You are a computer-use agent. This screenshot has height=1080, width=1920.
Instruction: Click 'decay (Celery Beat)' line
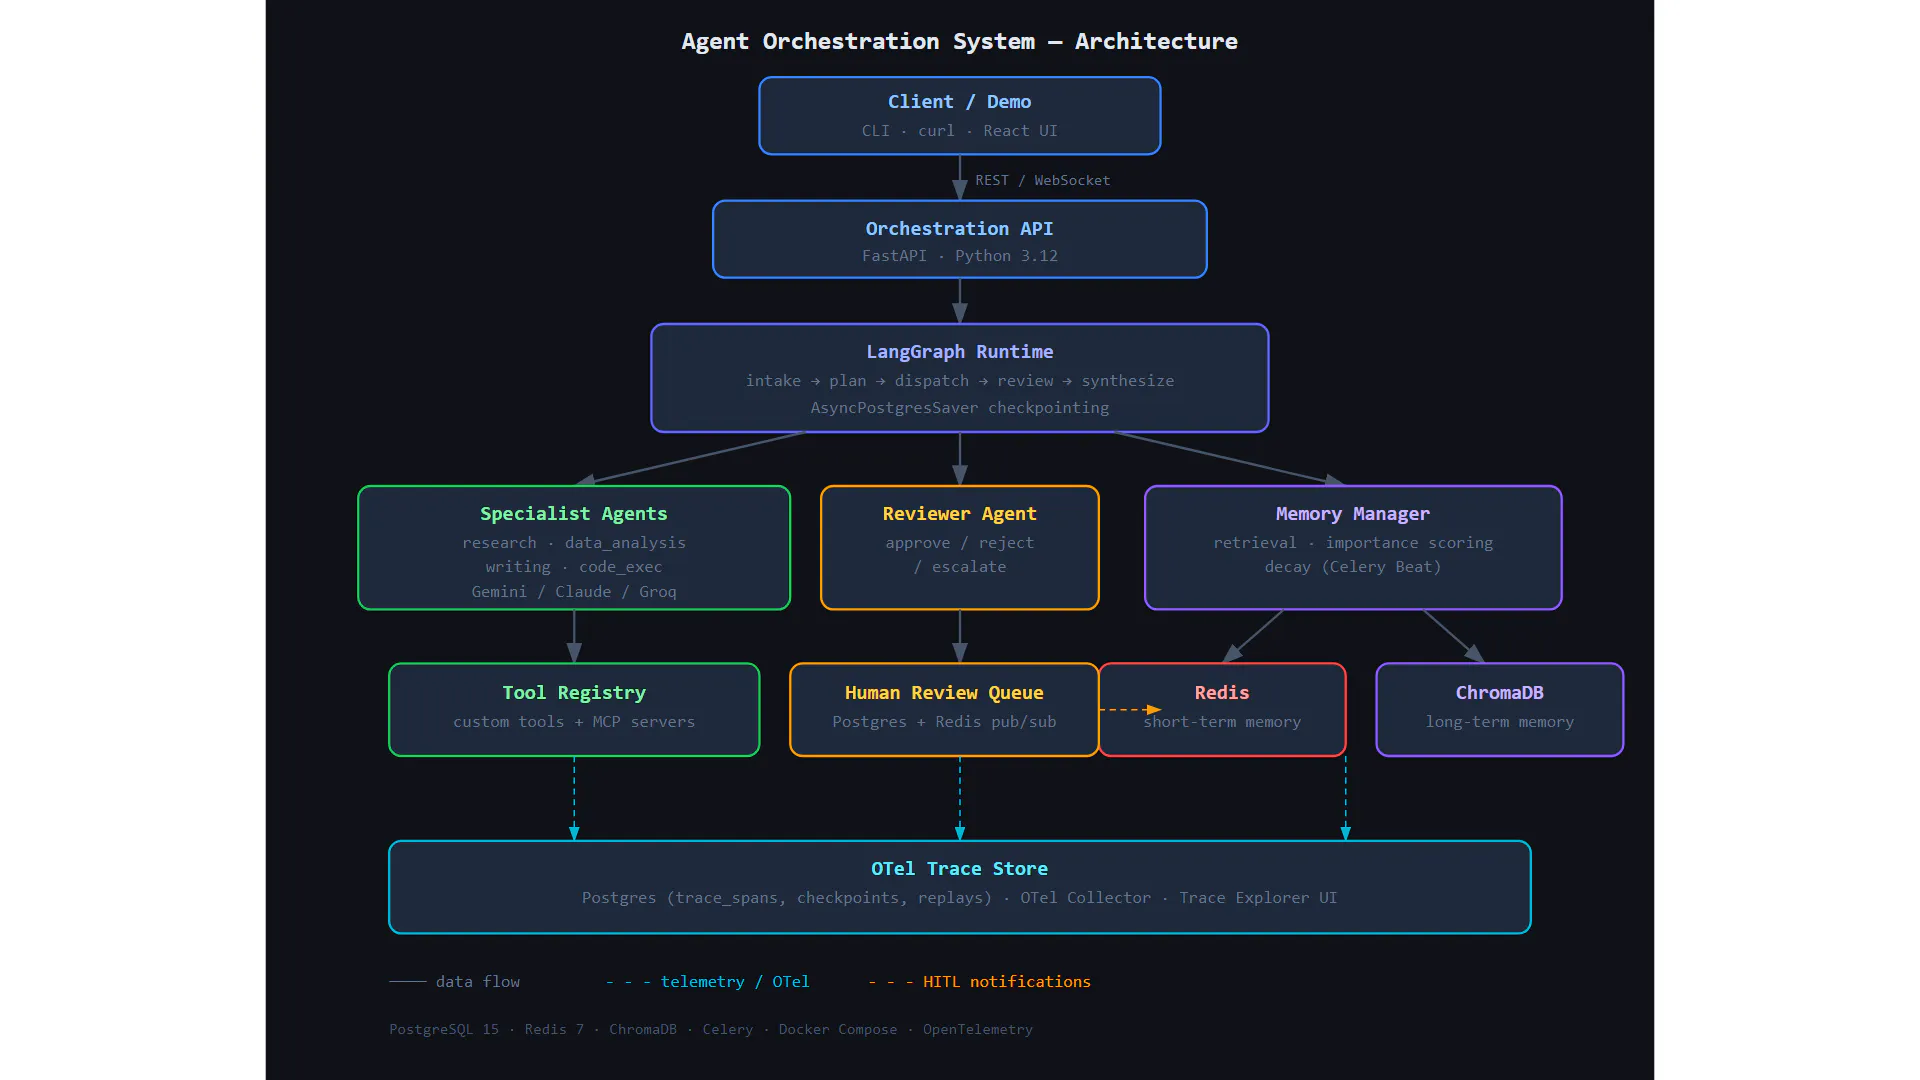1352,567
